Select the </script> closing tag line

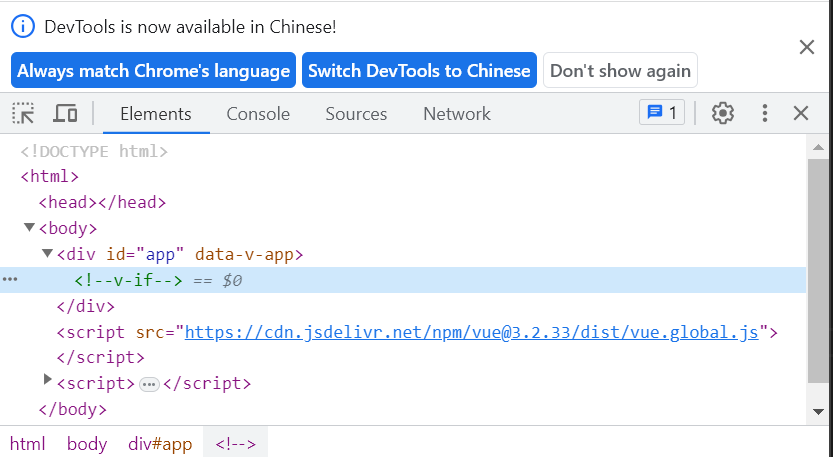click(100, 357)
